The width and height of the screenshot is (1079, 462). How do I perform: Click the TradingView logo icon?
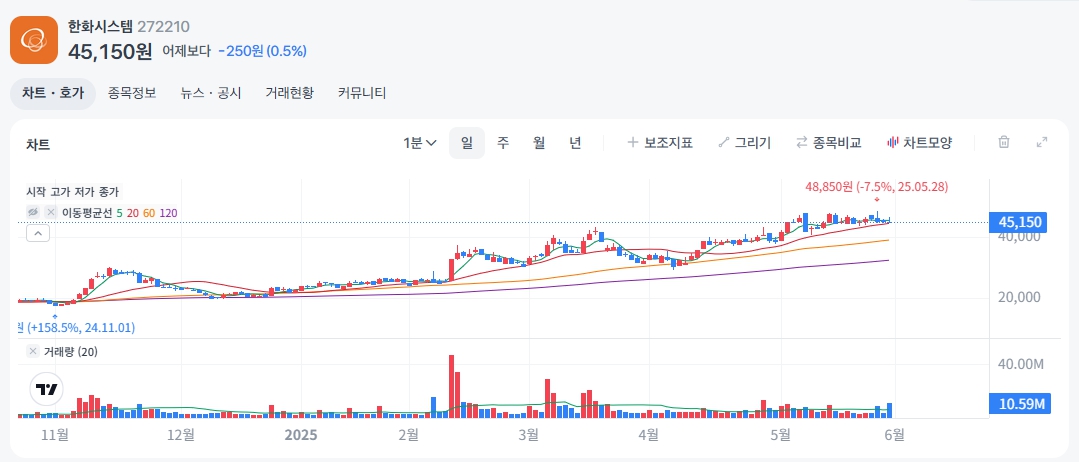[x=47, y=389]
